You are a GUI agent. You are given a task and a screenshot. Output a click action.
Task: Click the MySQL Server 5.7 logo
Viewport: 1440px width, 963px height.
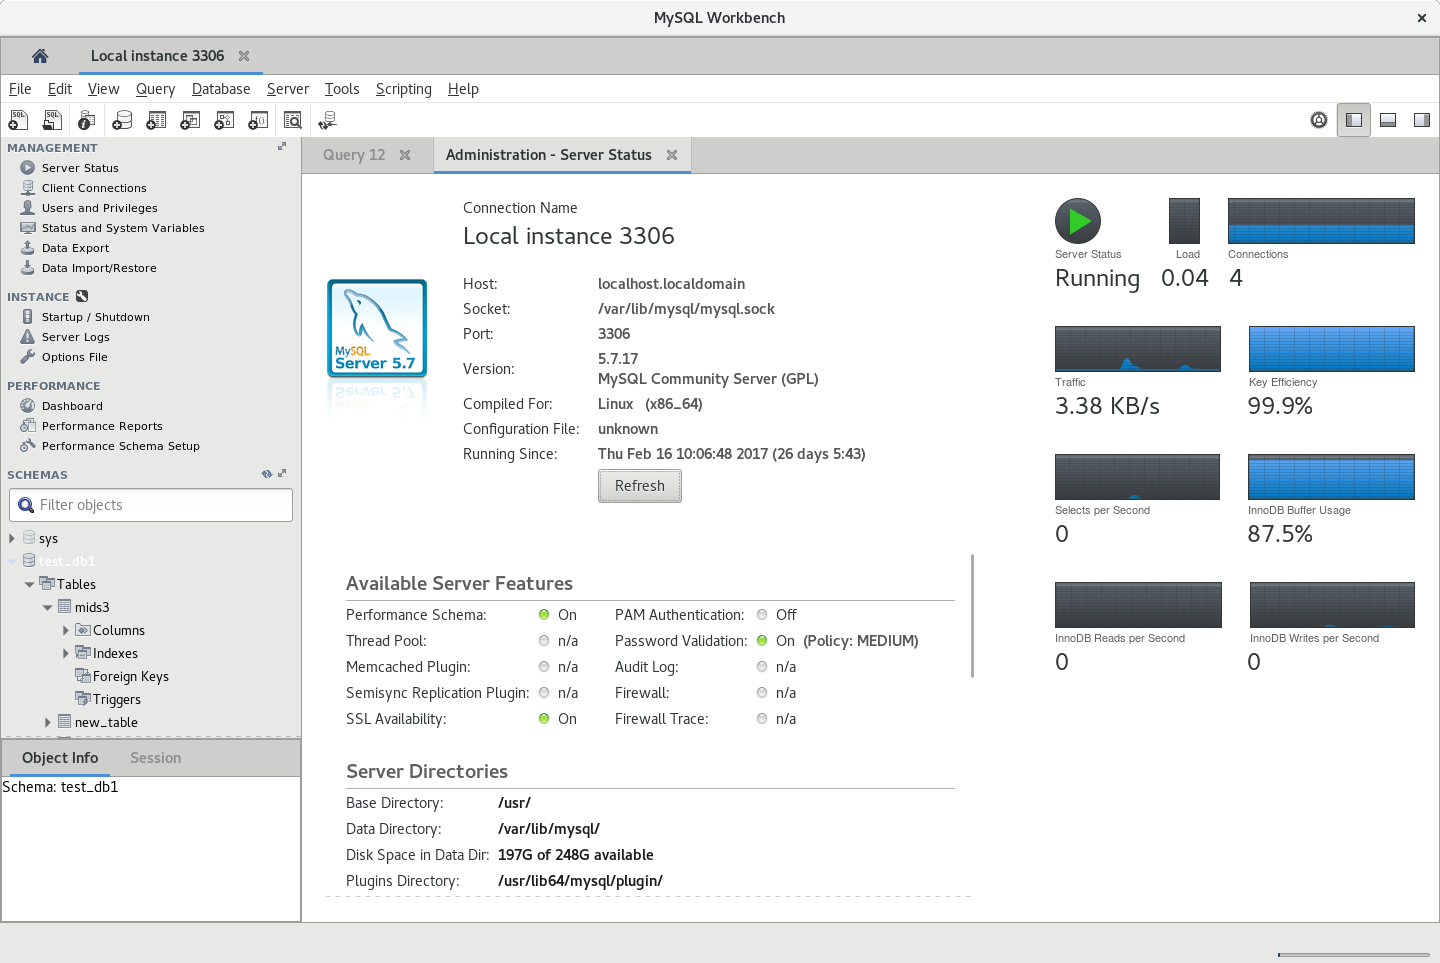377,329
